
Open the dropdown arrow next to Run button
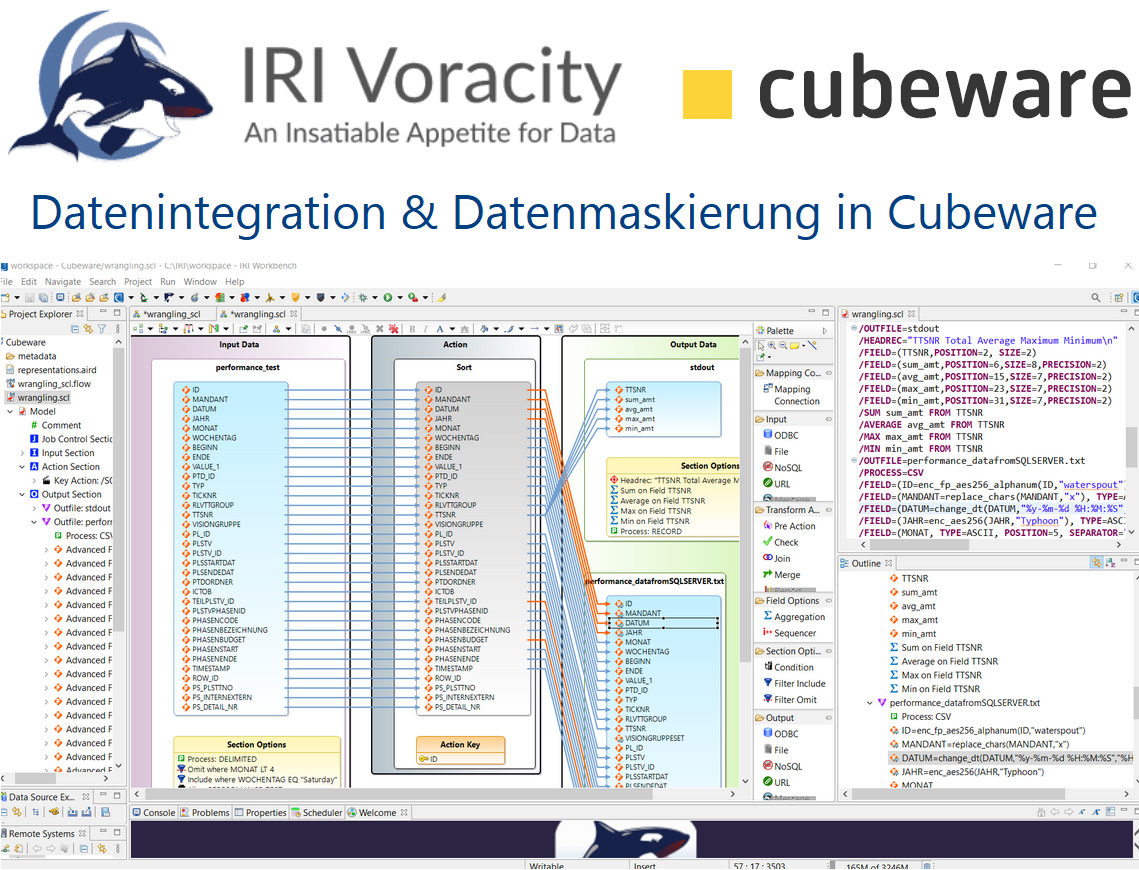point(399,297)
